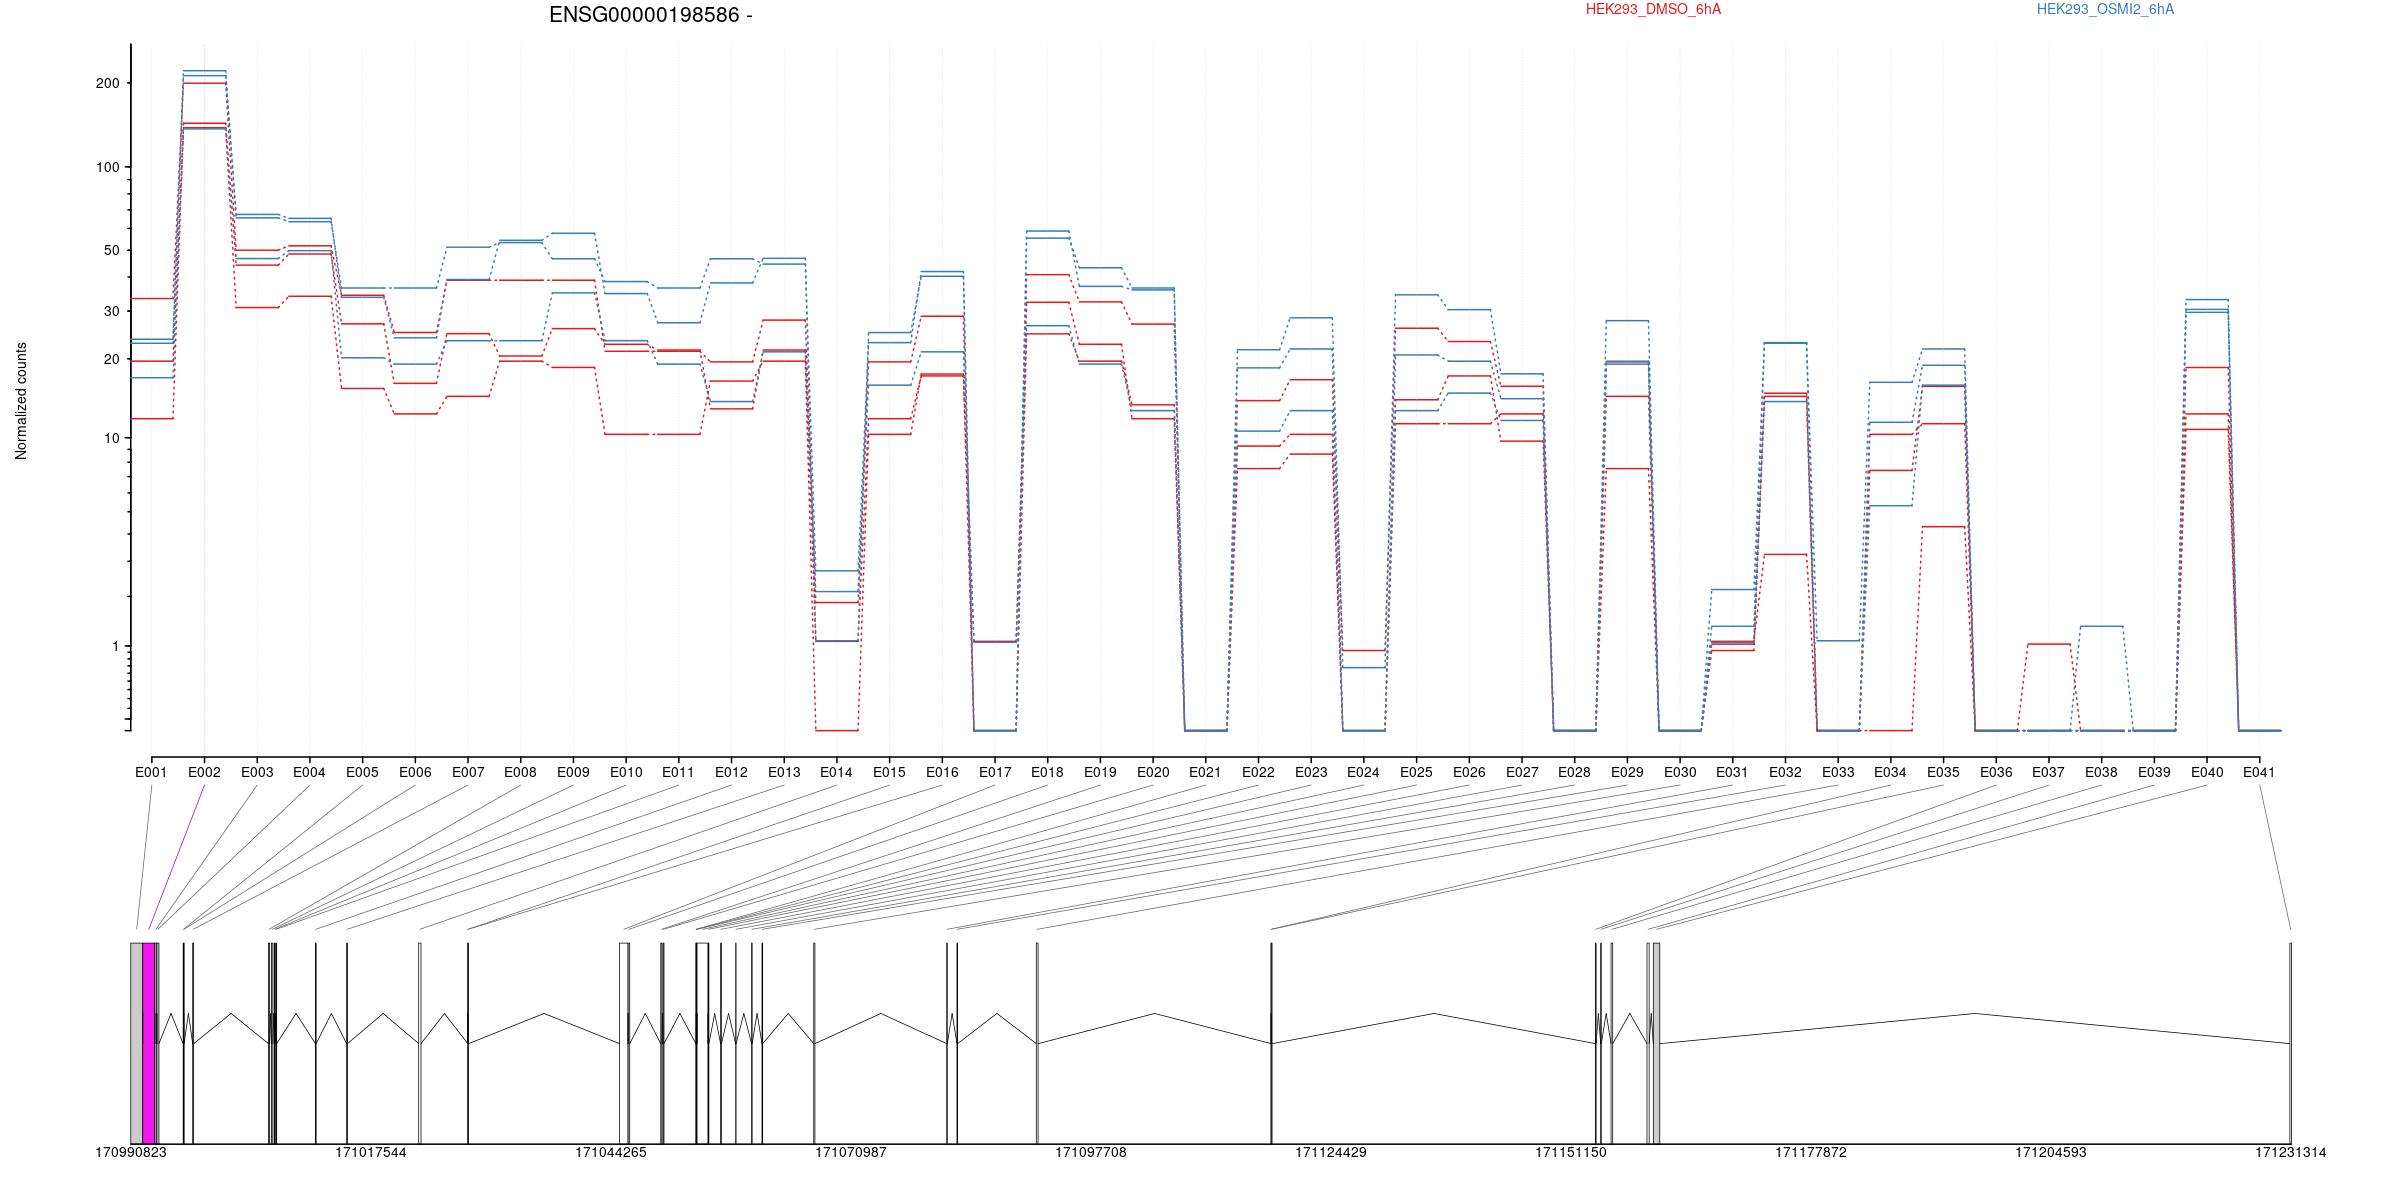Click exon label E002
Screen dimensions: 2400x1200
(x=204, y=773)
